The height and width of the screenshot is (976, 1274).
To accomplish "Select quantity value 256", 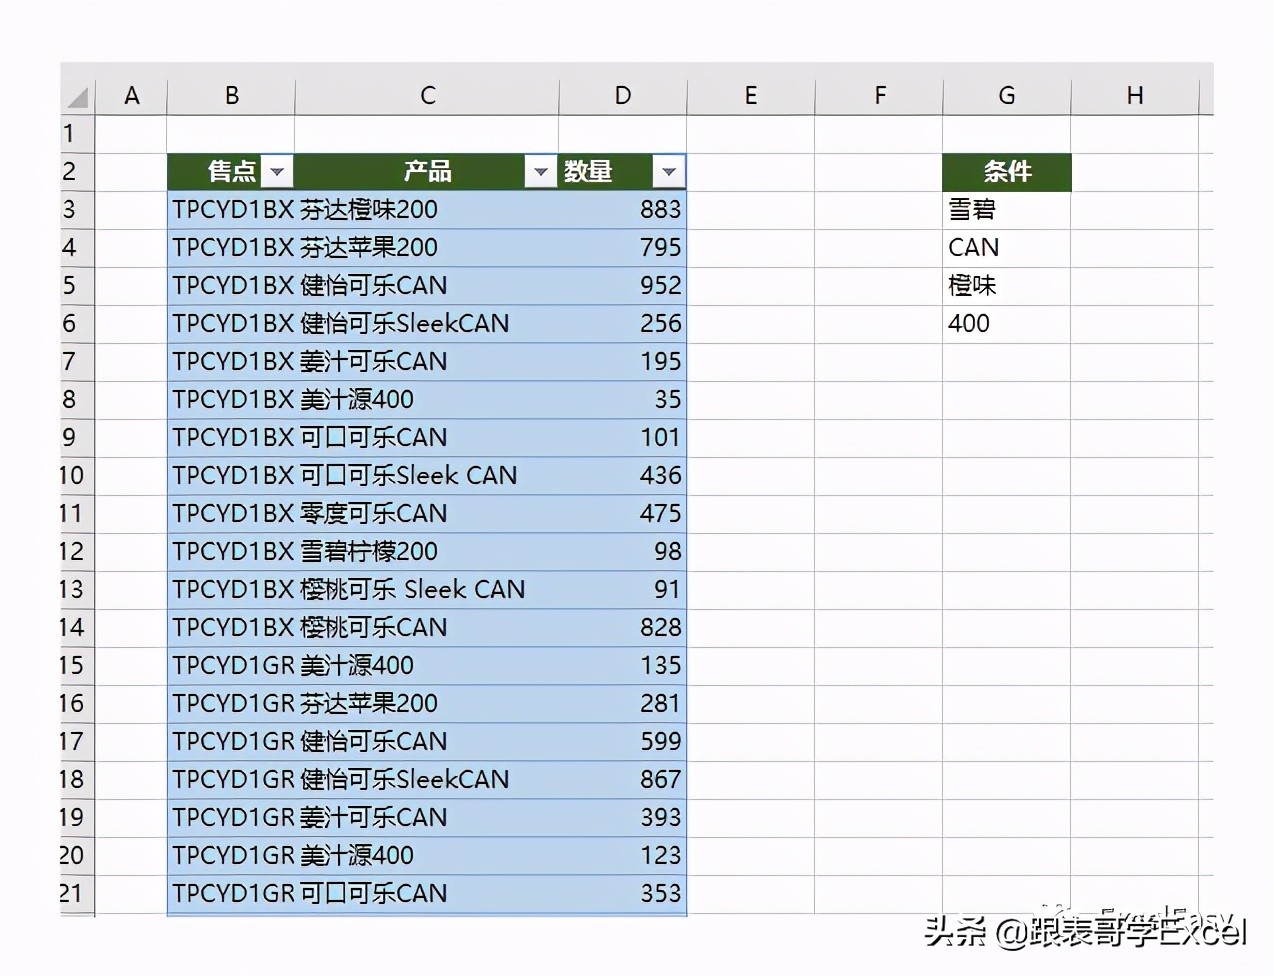I will [x=623, y=324].
